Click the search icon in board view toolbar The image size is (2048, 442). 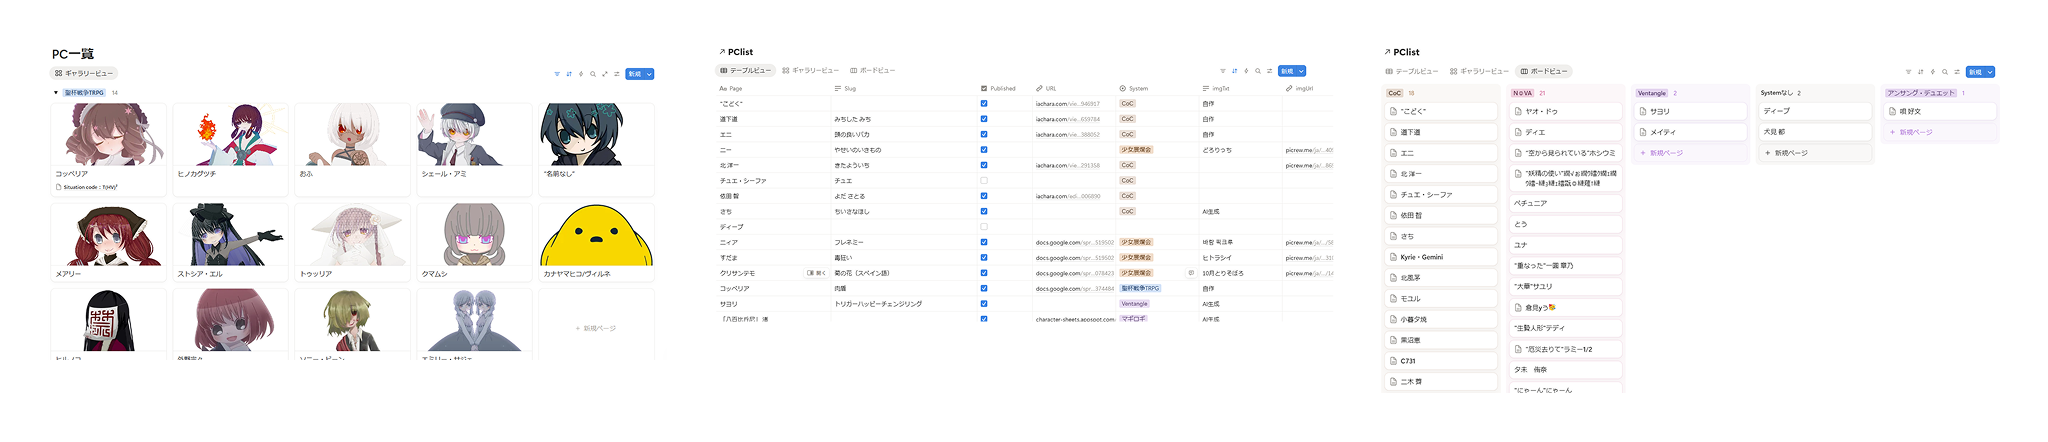(x=1945, y=72)
